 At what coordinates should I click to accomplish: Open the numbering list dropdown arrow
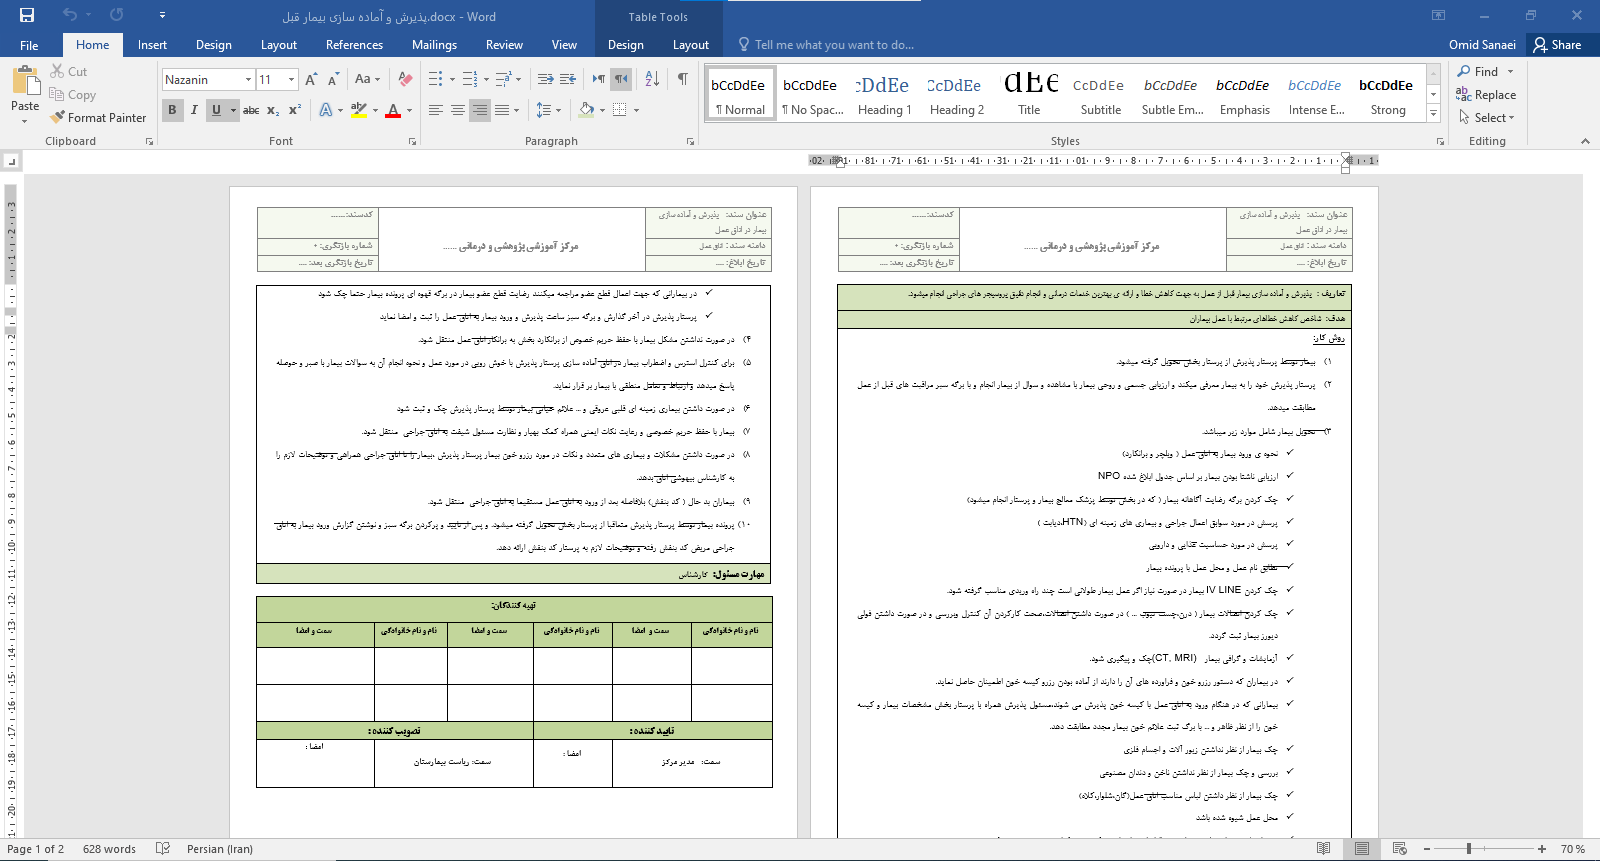(x=486, y=79)
